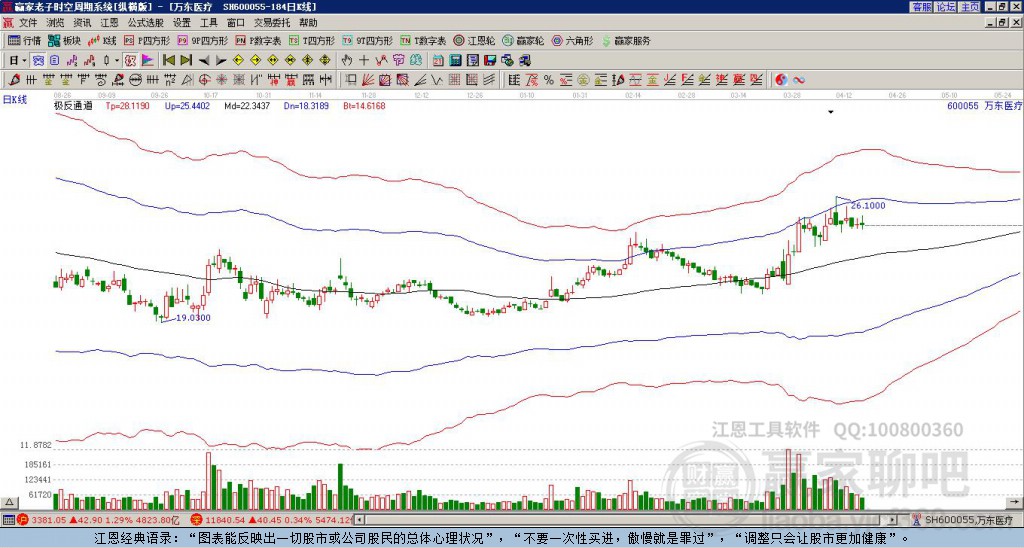1024x548 pixels.
Task: Open the P数字表 tool
Action: 259,40
